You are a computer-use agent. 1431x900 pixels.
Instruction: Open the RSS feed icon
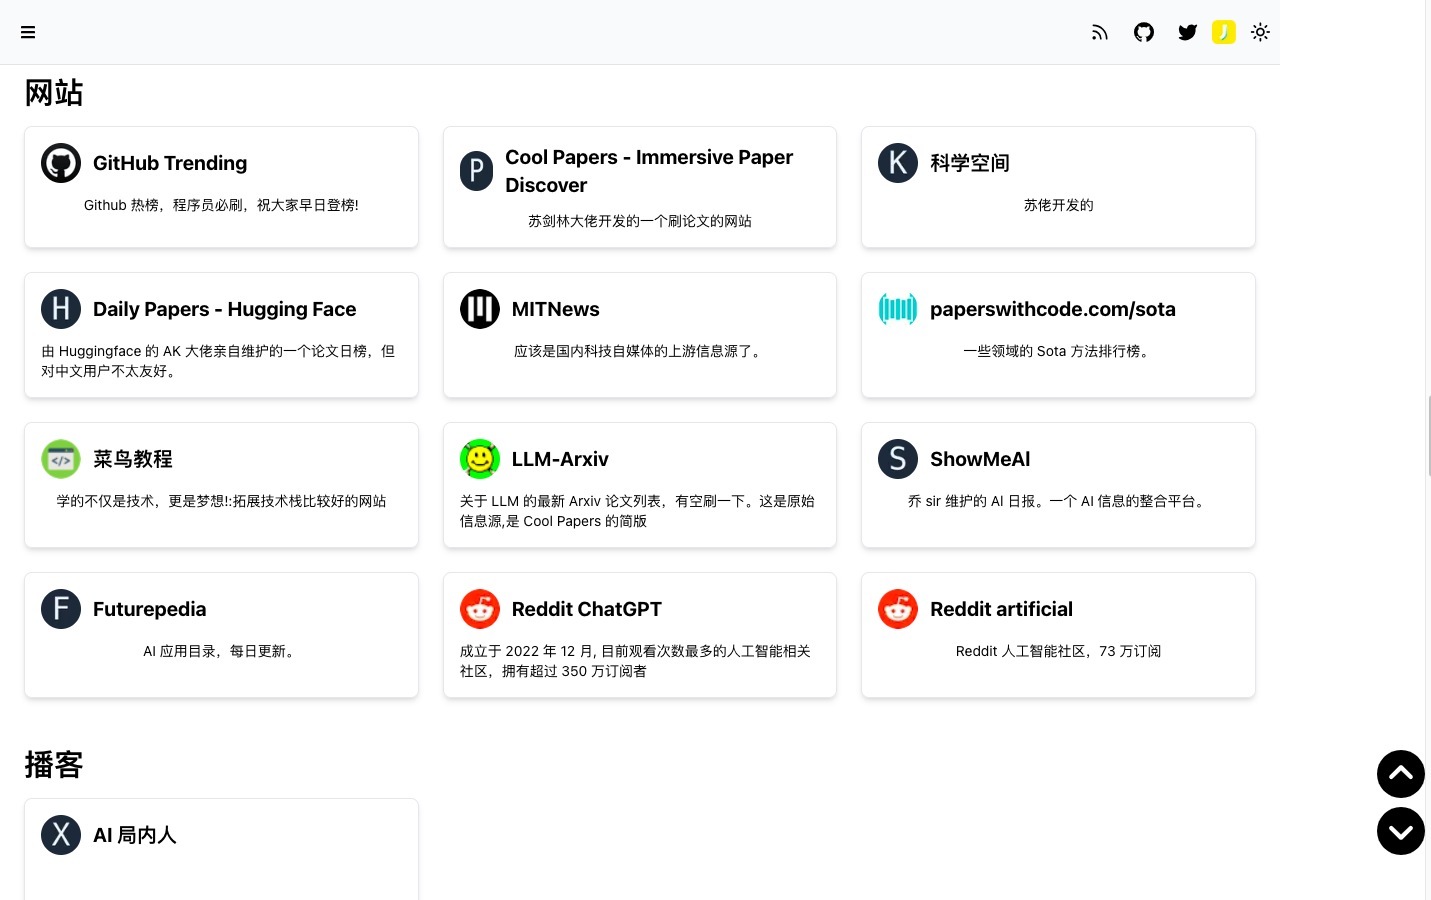coord(1100,32)
